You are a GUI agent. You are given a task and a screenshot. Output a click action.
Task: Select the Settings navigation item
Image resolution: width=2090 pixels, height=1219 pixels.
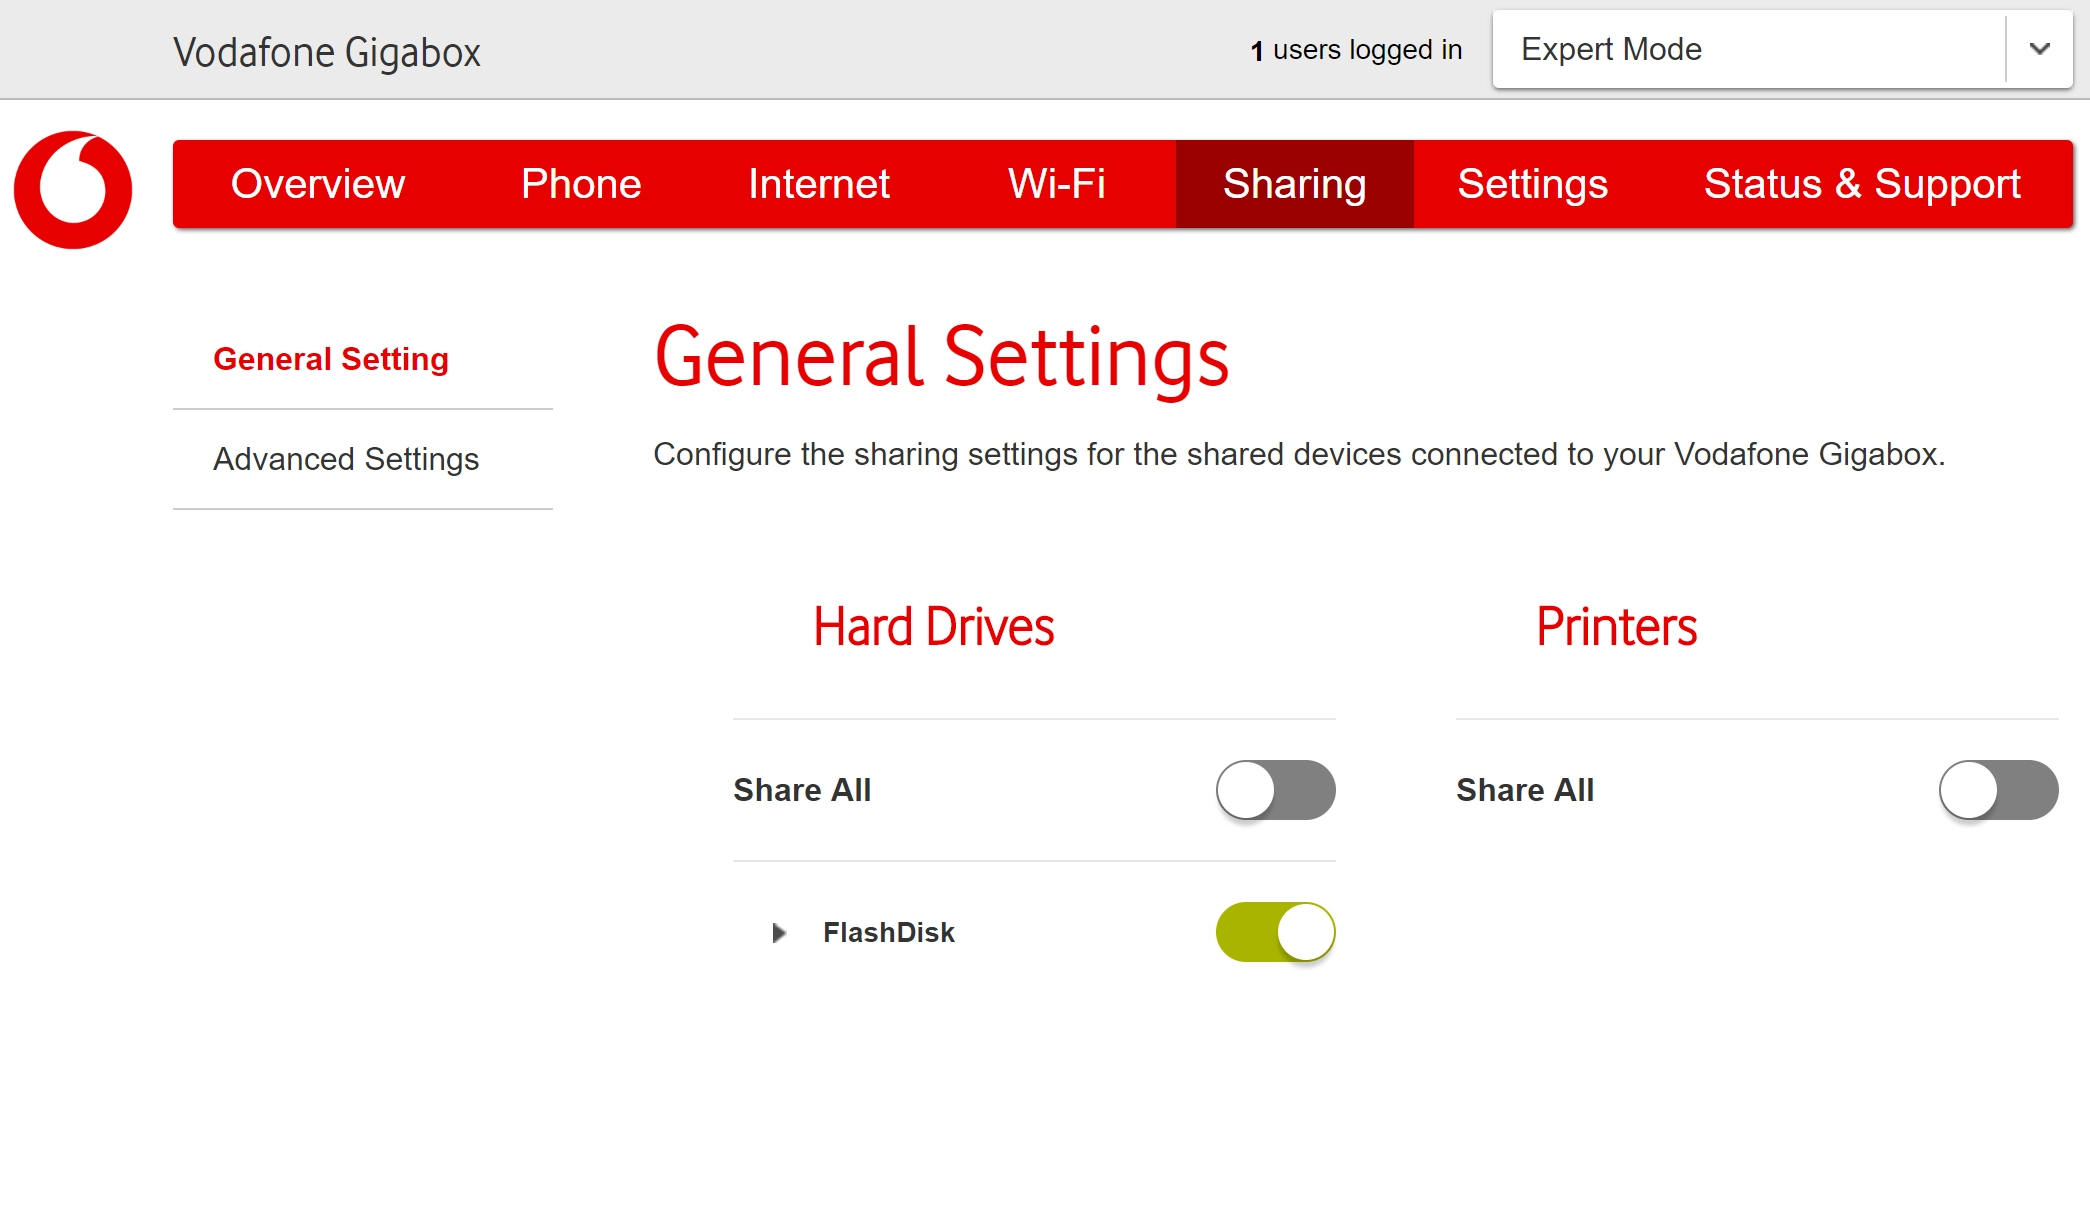(1533, 183)
